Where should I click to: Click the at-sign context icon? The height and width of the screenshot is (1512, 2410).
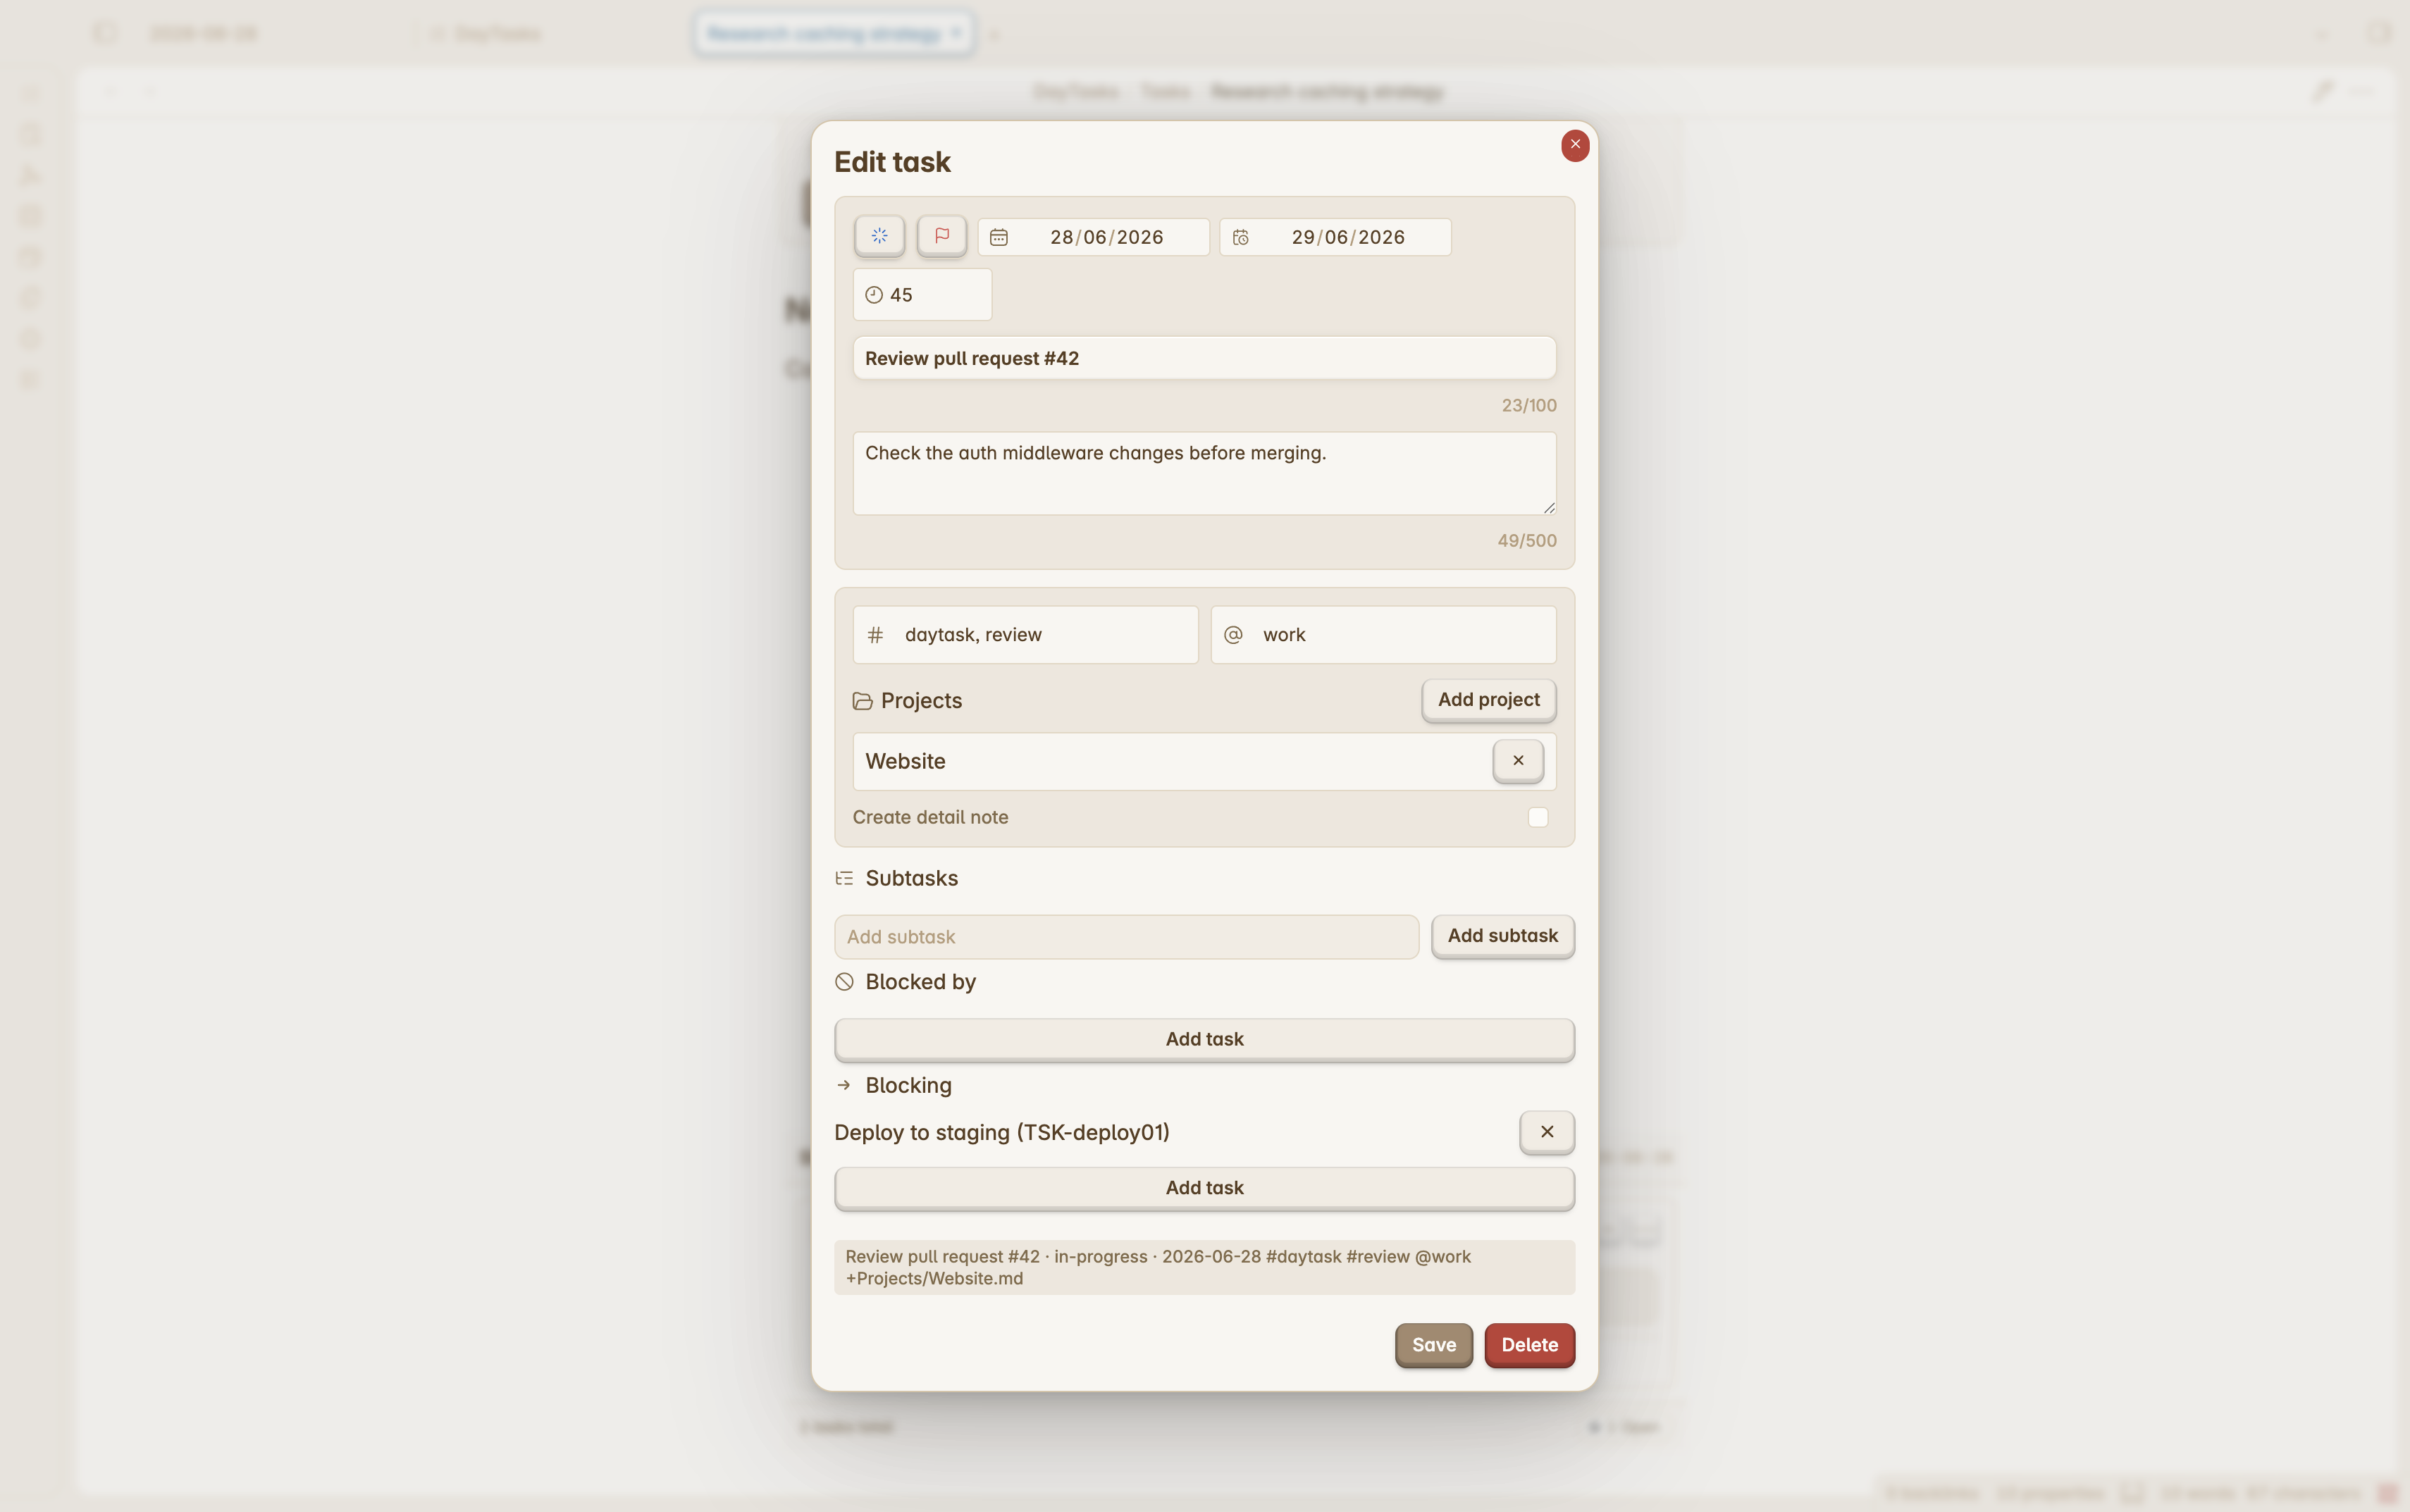point(1233,635)
